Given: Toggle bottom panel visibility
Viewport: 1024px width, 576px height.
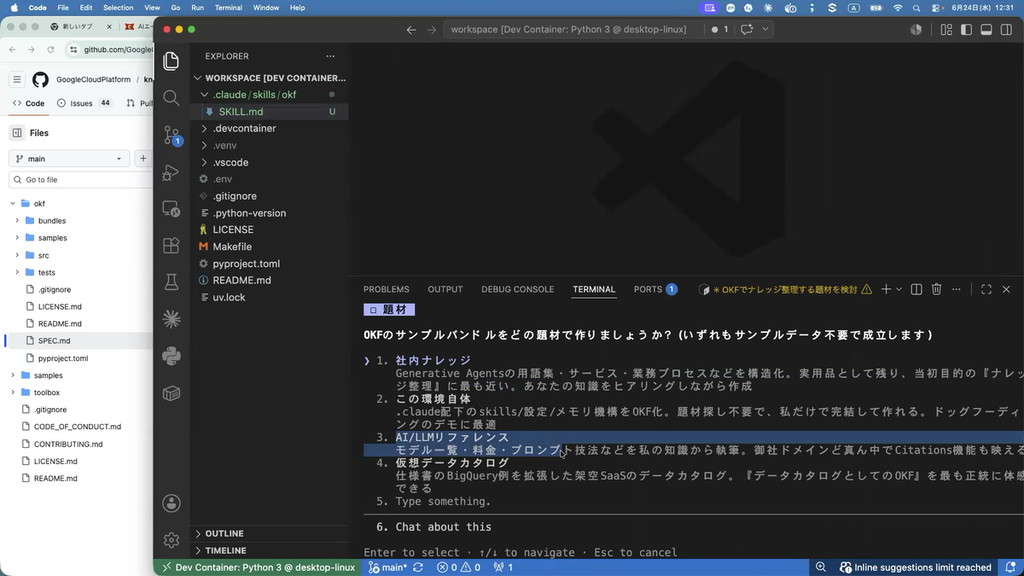Looking at the screenshot, I should pos(986,29).
